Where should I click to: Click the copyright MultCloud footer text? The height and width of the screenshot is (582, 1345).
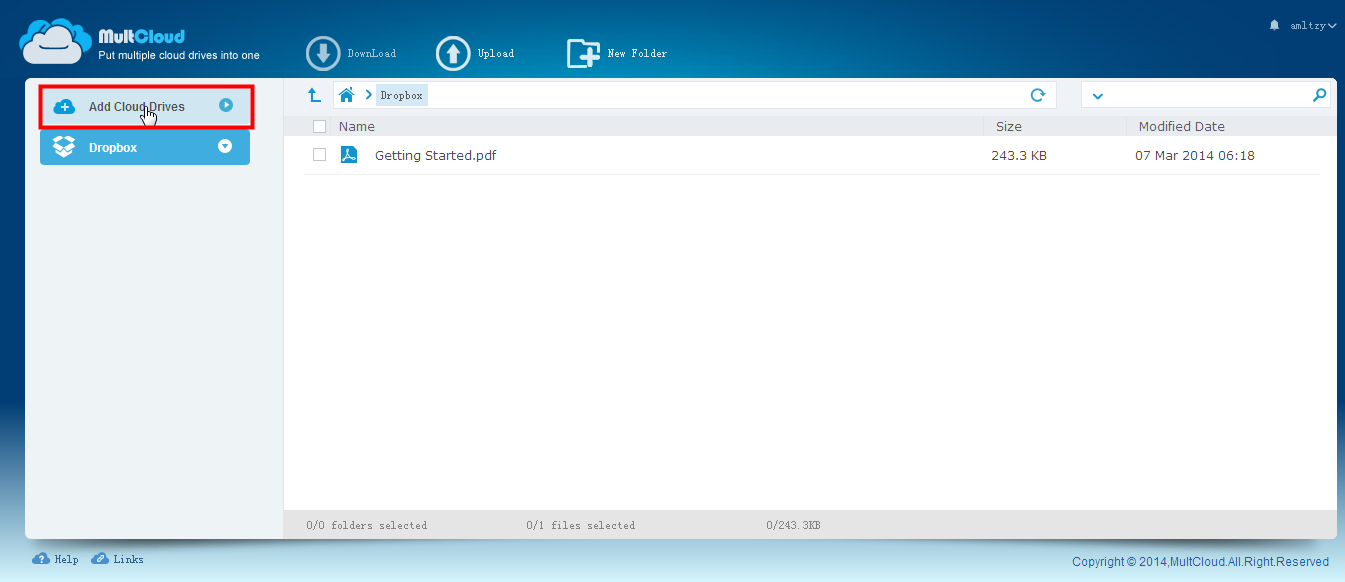point(1200,561)
